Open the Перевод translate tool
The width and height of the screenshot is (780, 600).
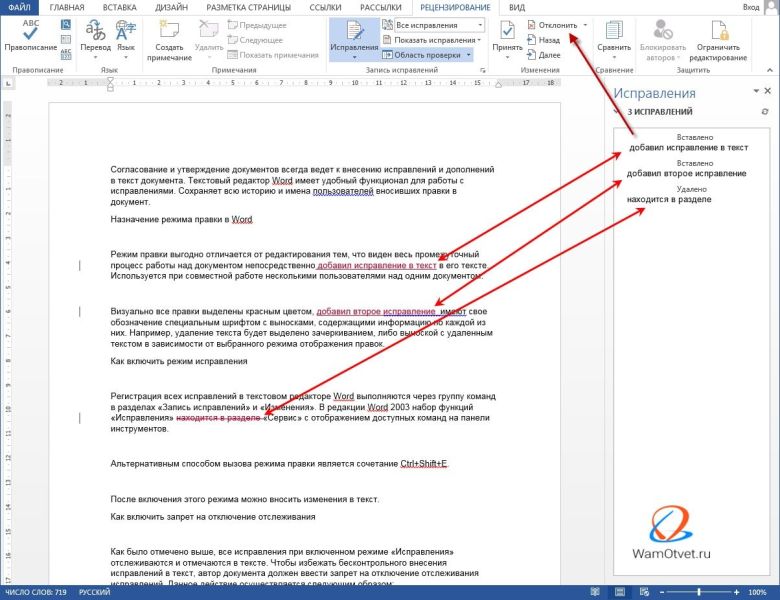pos(95,32)
